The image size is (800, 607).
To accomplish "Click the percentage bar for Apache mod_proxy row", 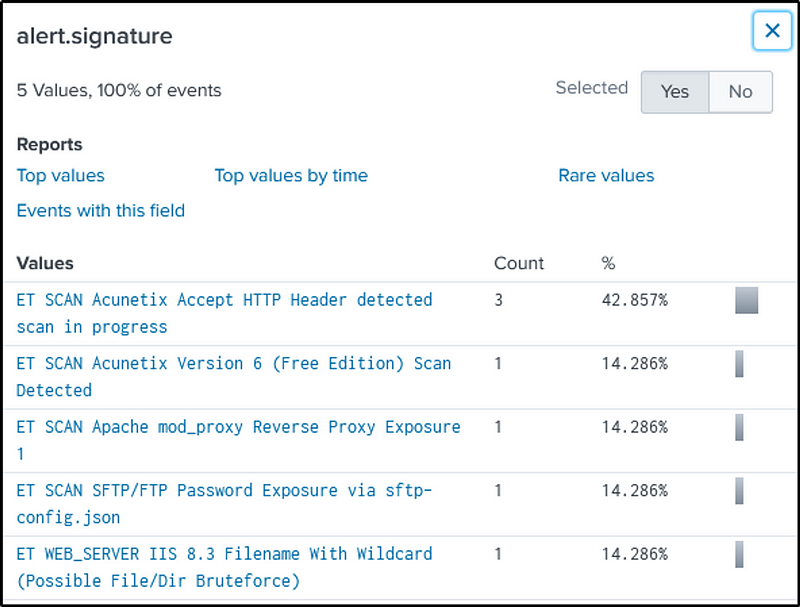I will [x=739, y=428].
